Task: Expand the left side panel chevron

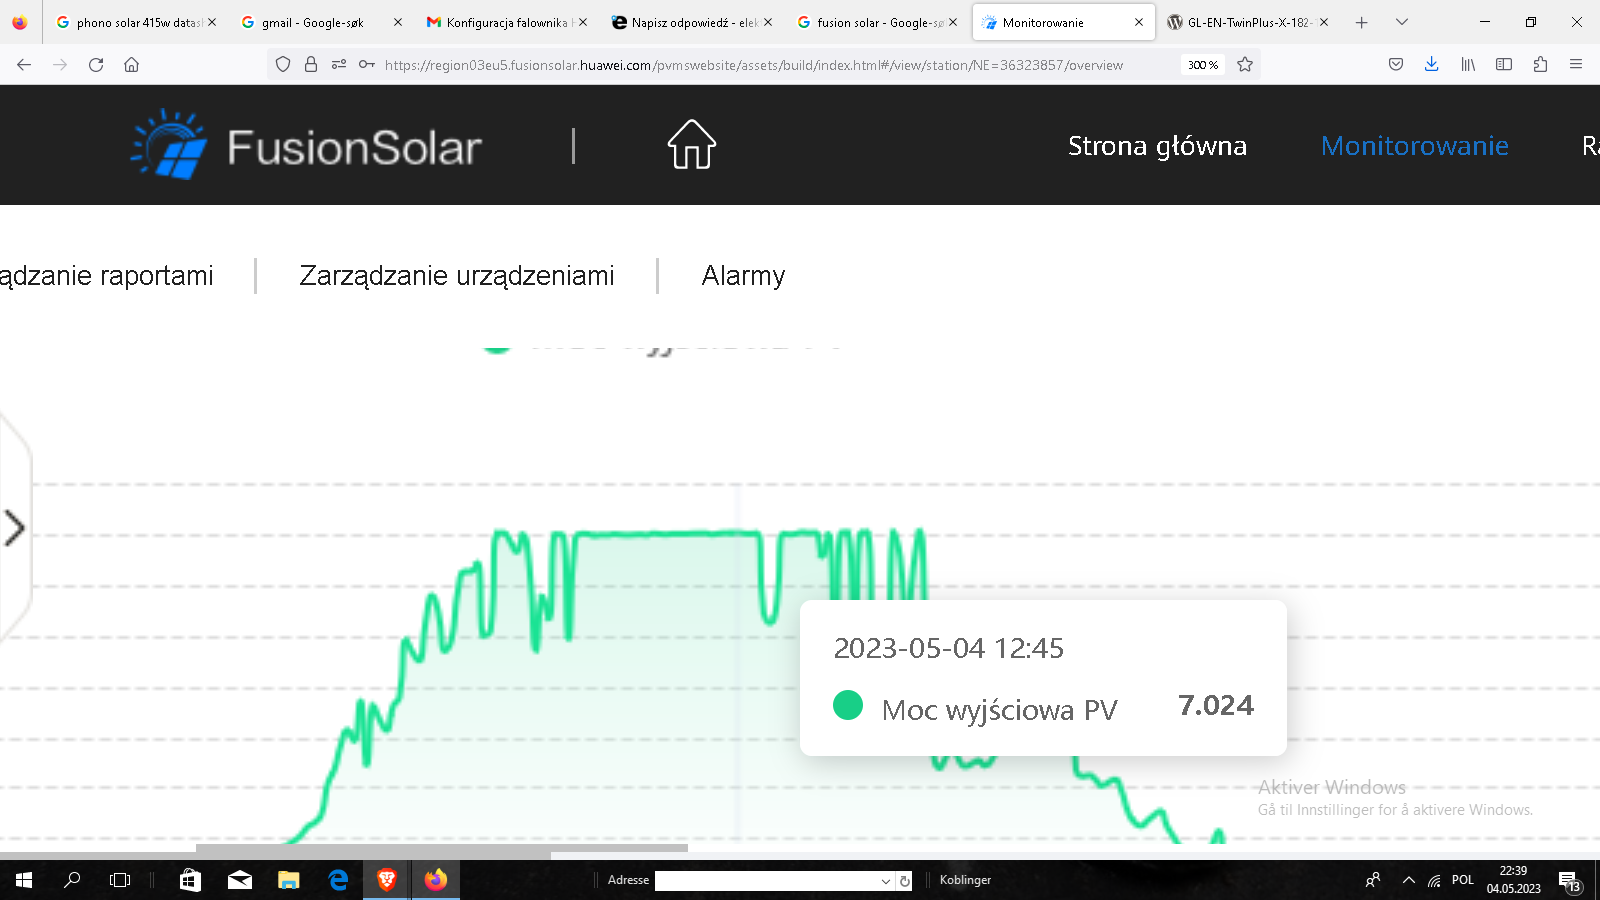Action: coord(14,528)
